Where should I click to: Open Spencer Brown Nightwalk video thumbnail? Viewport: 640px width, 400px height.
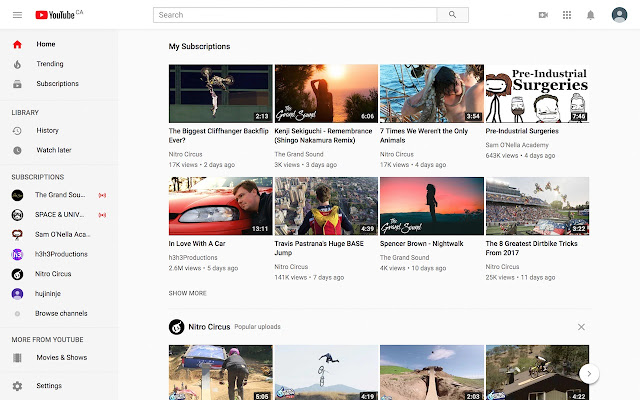(x=432, y=206)
